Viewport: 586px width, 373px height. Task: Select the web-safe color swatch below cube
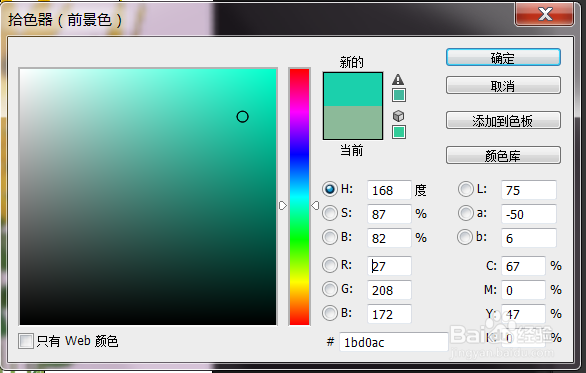click(399, 132)
